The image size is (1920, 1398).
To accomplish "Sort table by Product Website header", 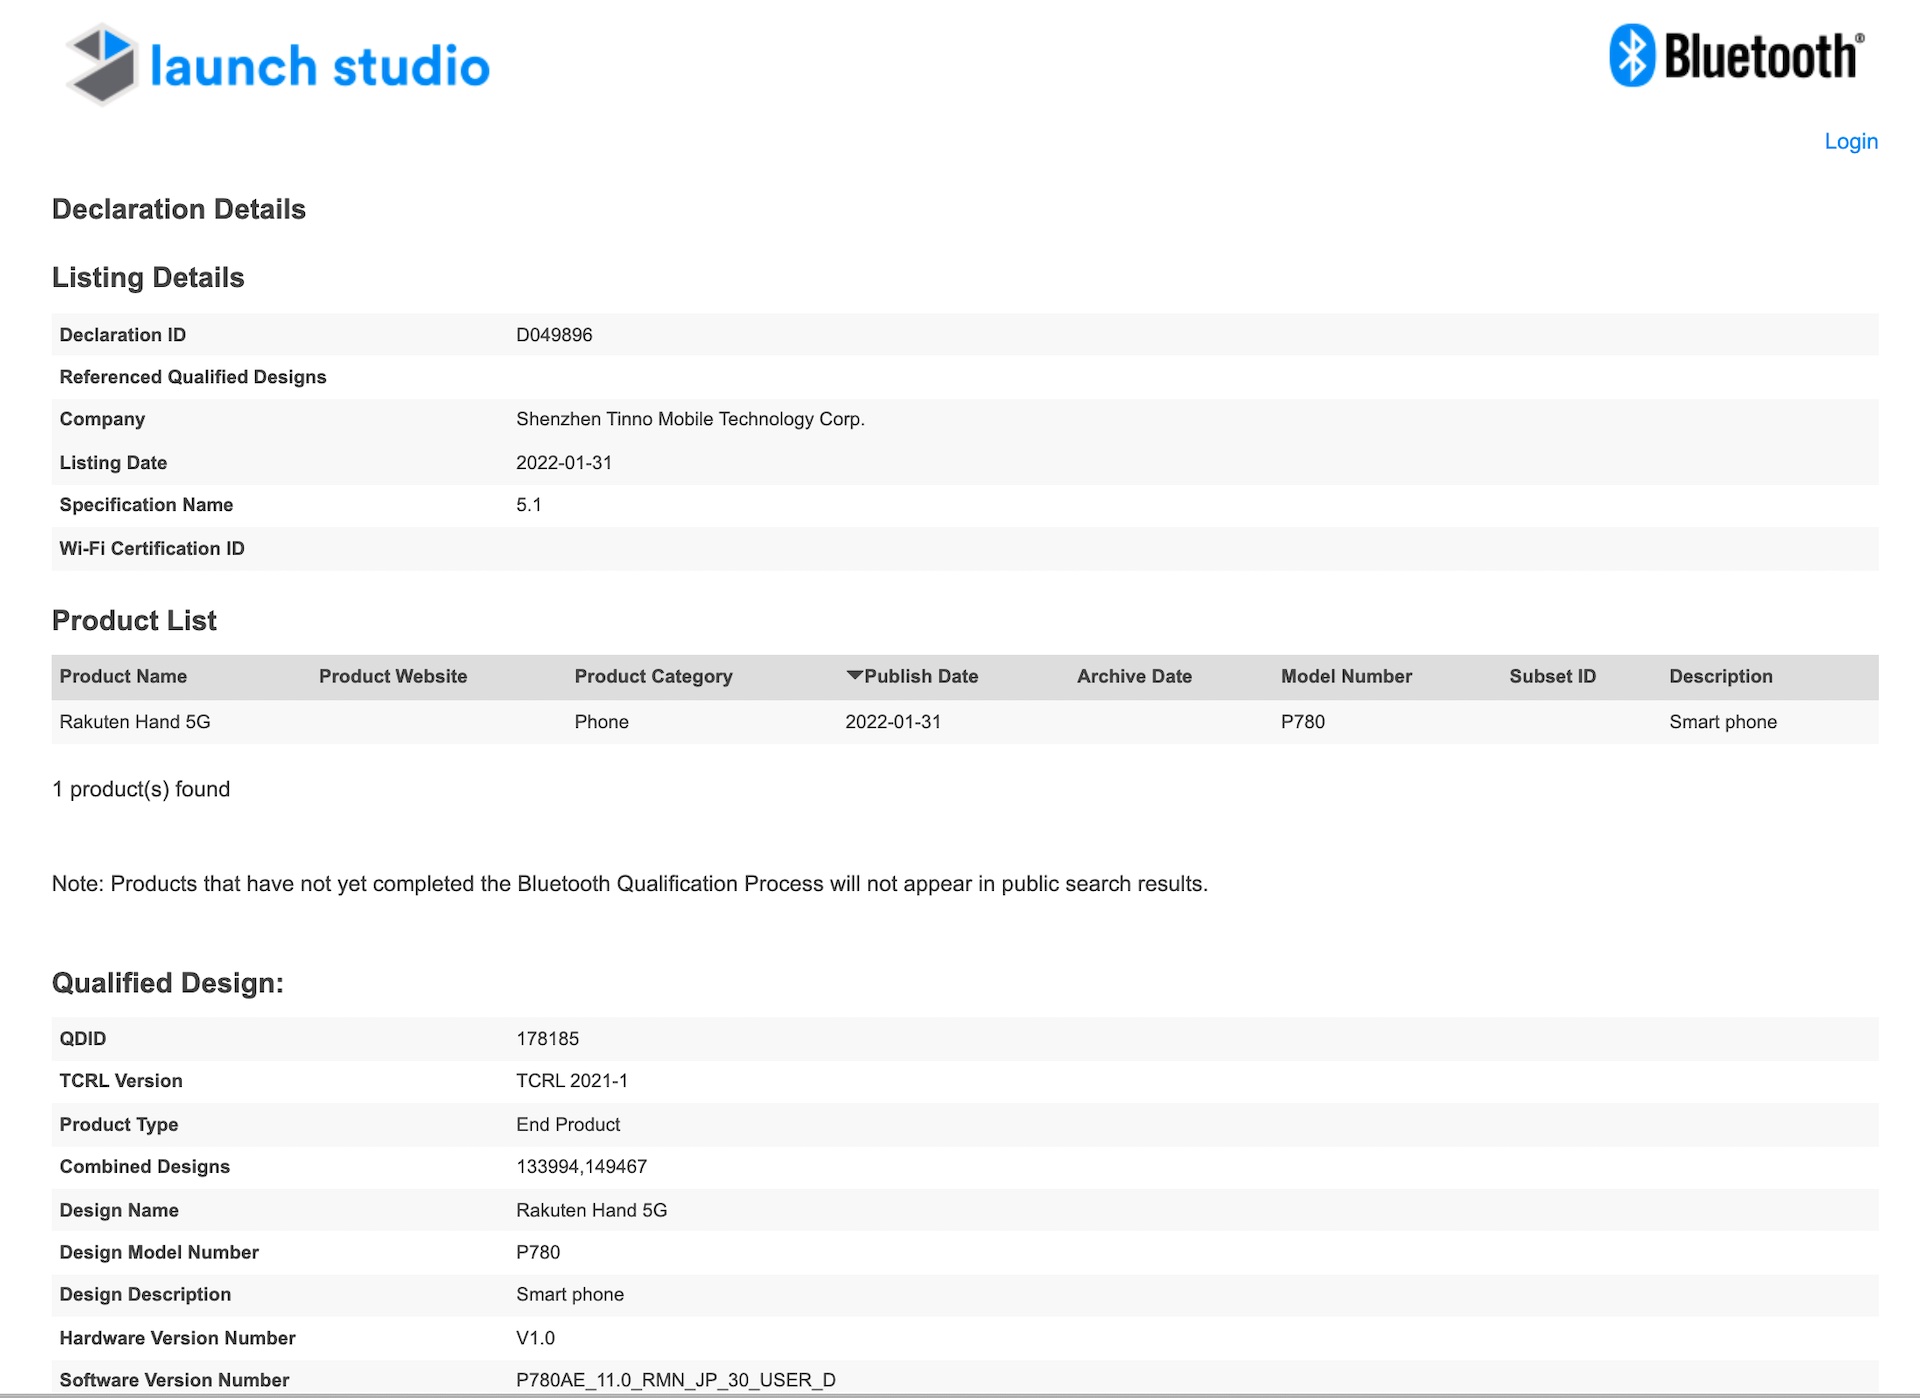I will pos(393,676).
